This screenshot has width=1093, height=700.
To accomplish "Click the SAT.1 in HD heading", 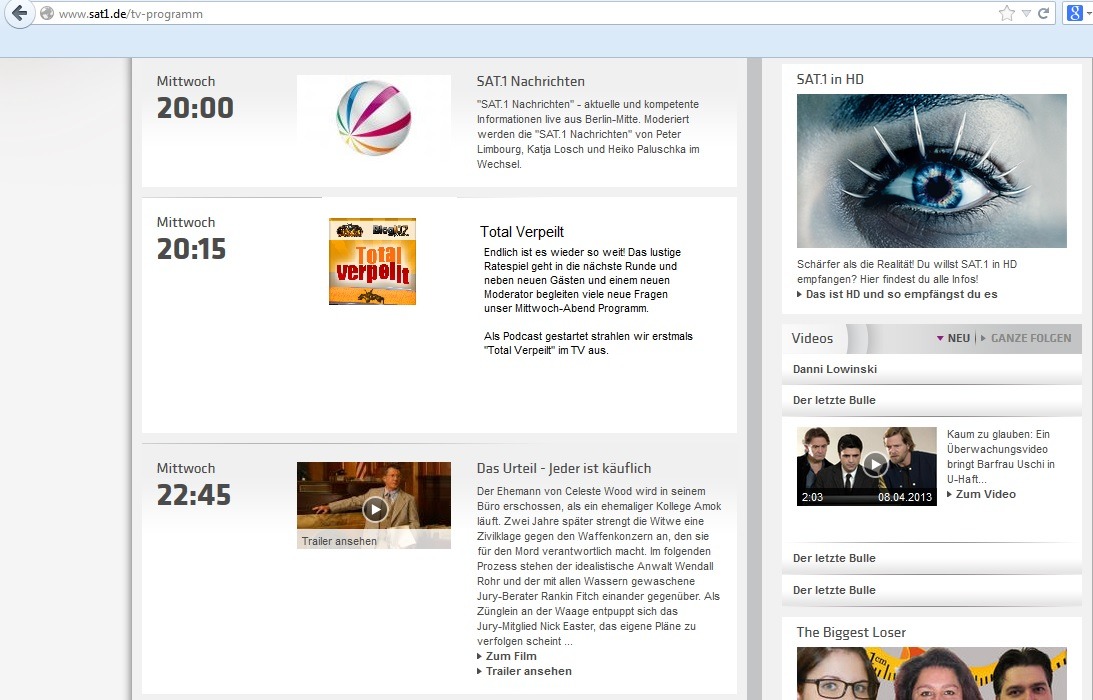I will coord(830,79).
